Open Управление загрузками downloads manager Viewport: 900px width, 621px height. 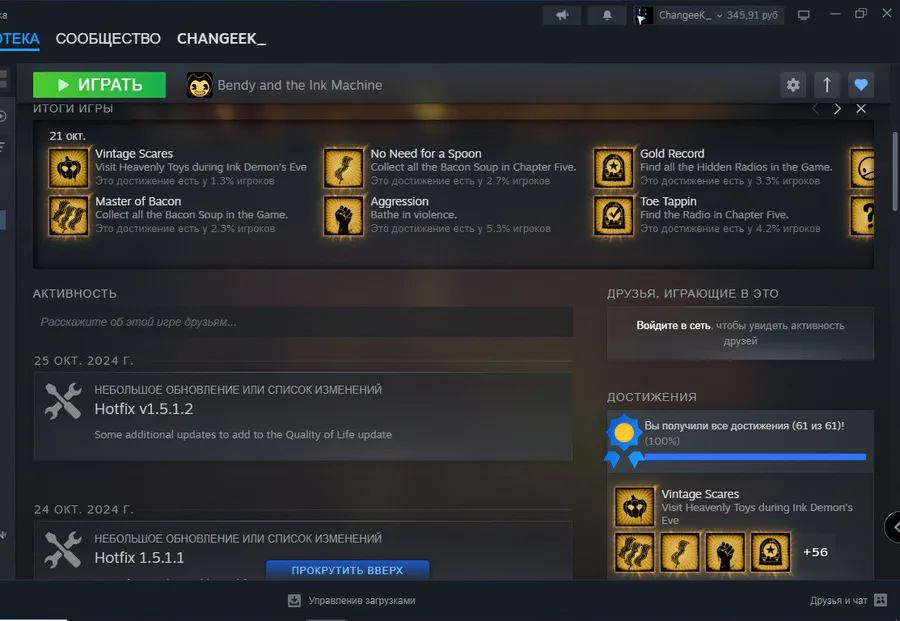point(362,600)
